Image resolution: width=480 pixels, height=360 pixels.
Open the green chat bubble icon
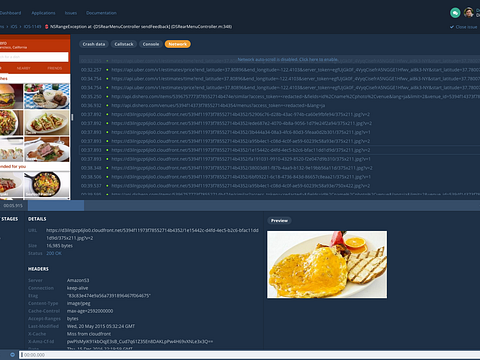tap(455, 13)
